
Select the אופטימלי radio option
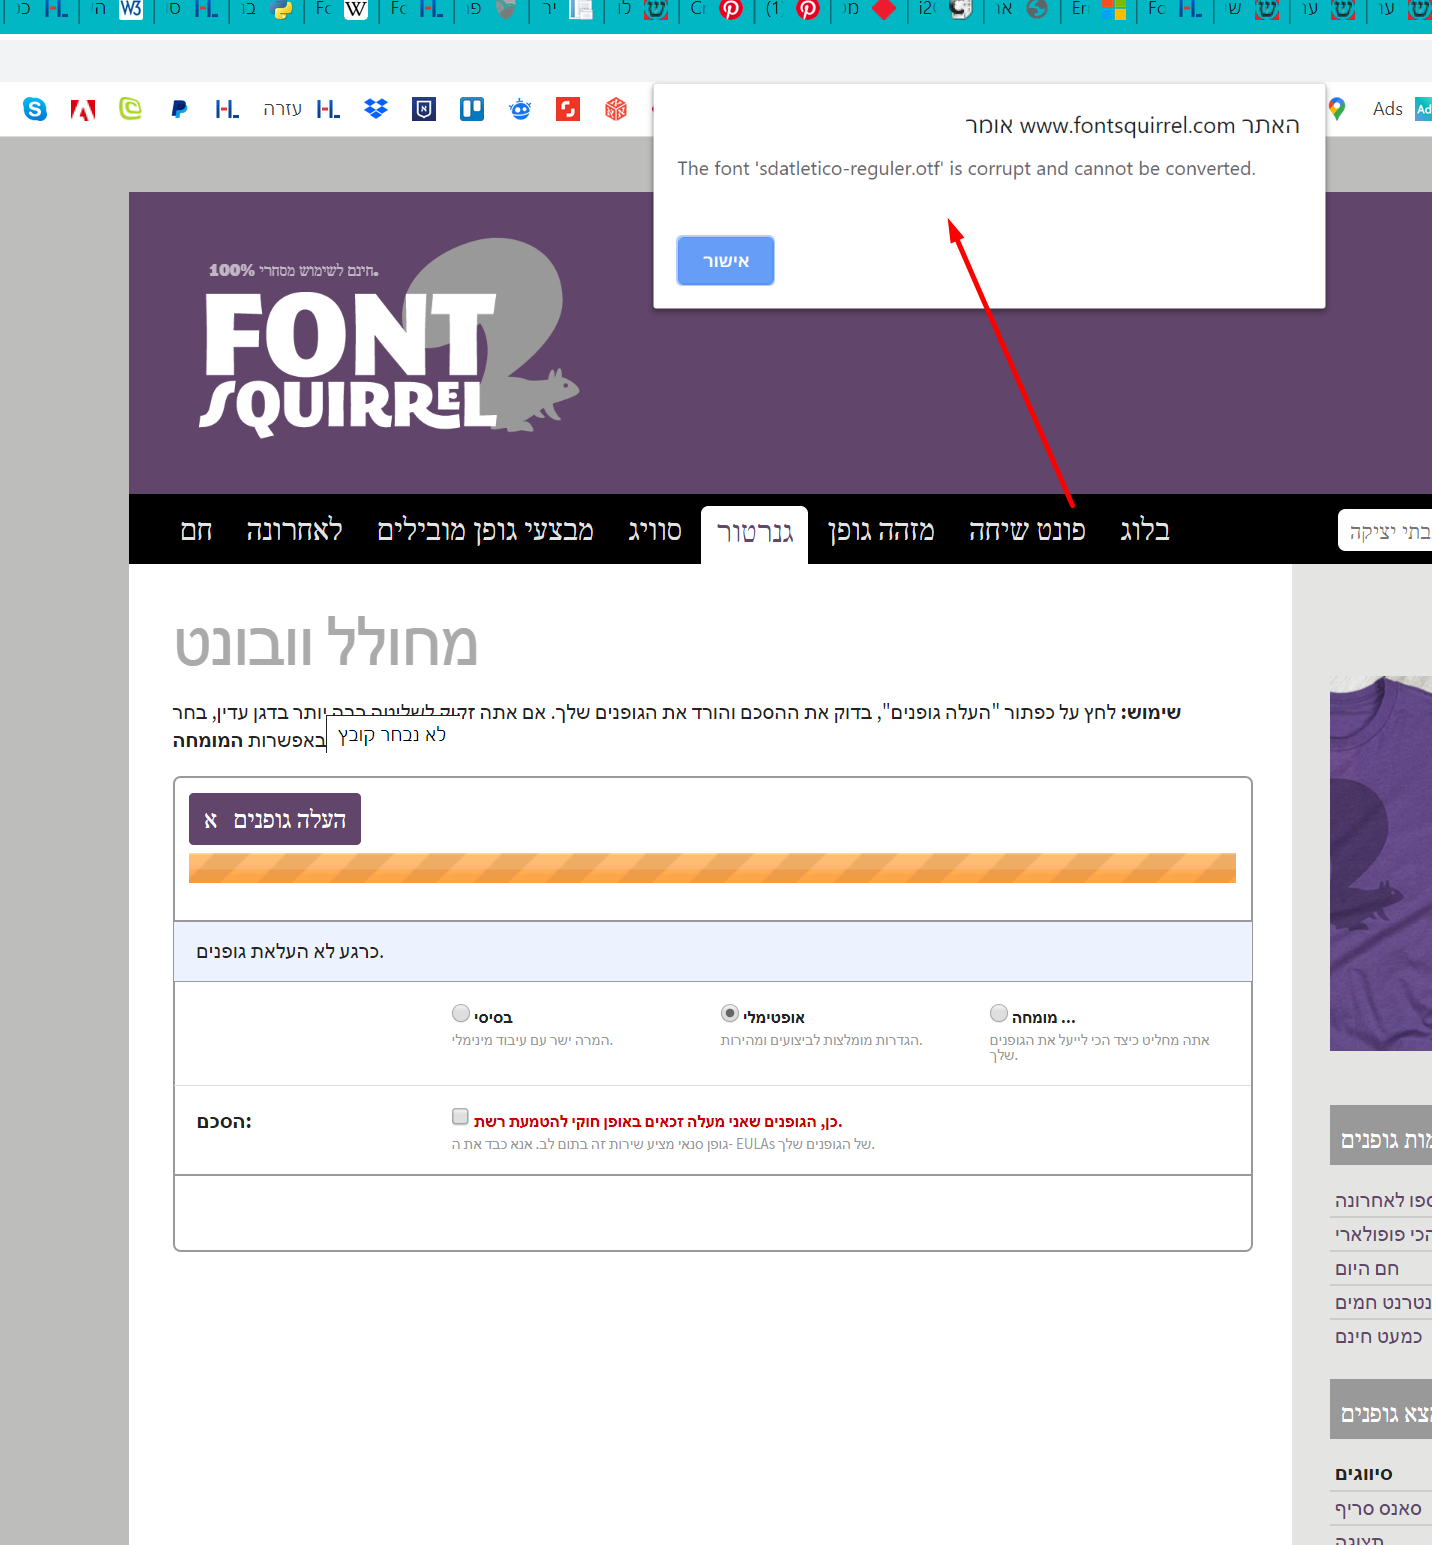click(x=730, y=1013)
